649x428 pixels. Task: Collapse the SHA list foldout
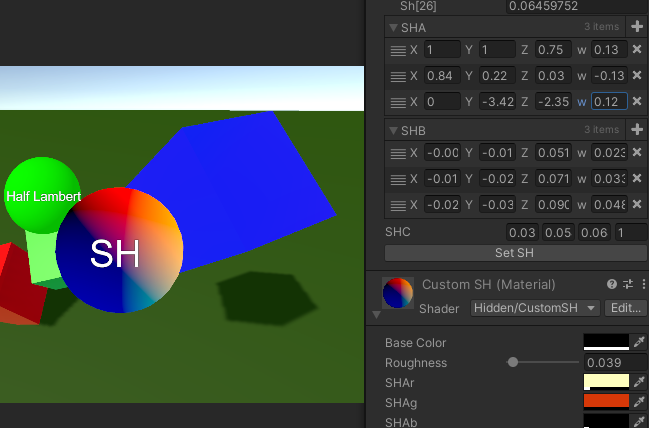393,28
